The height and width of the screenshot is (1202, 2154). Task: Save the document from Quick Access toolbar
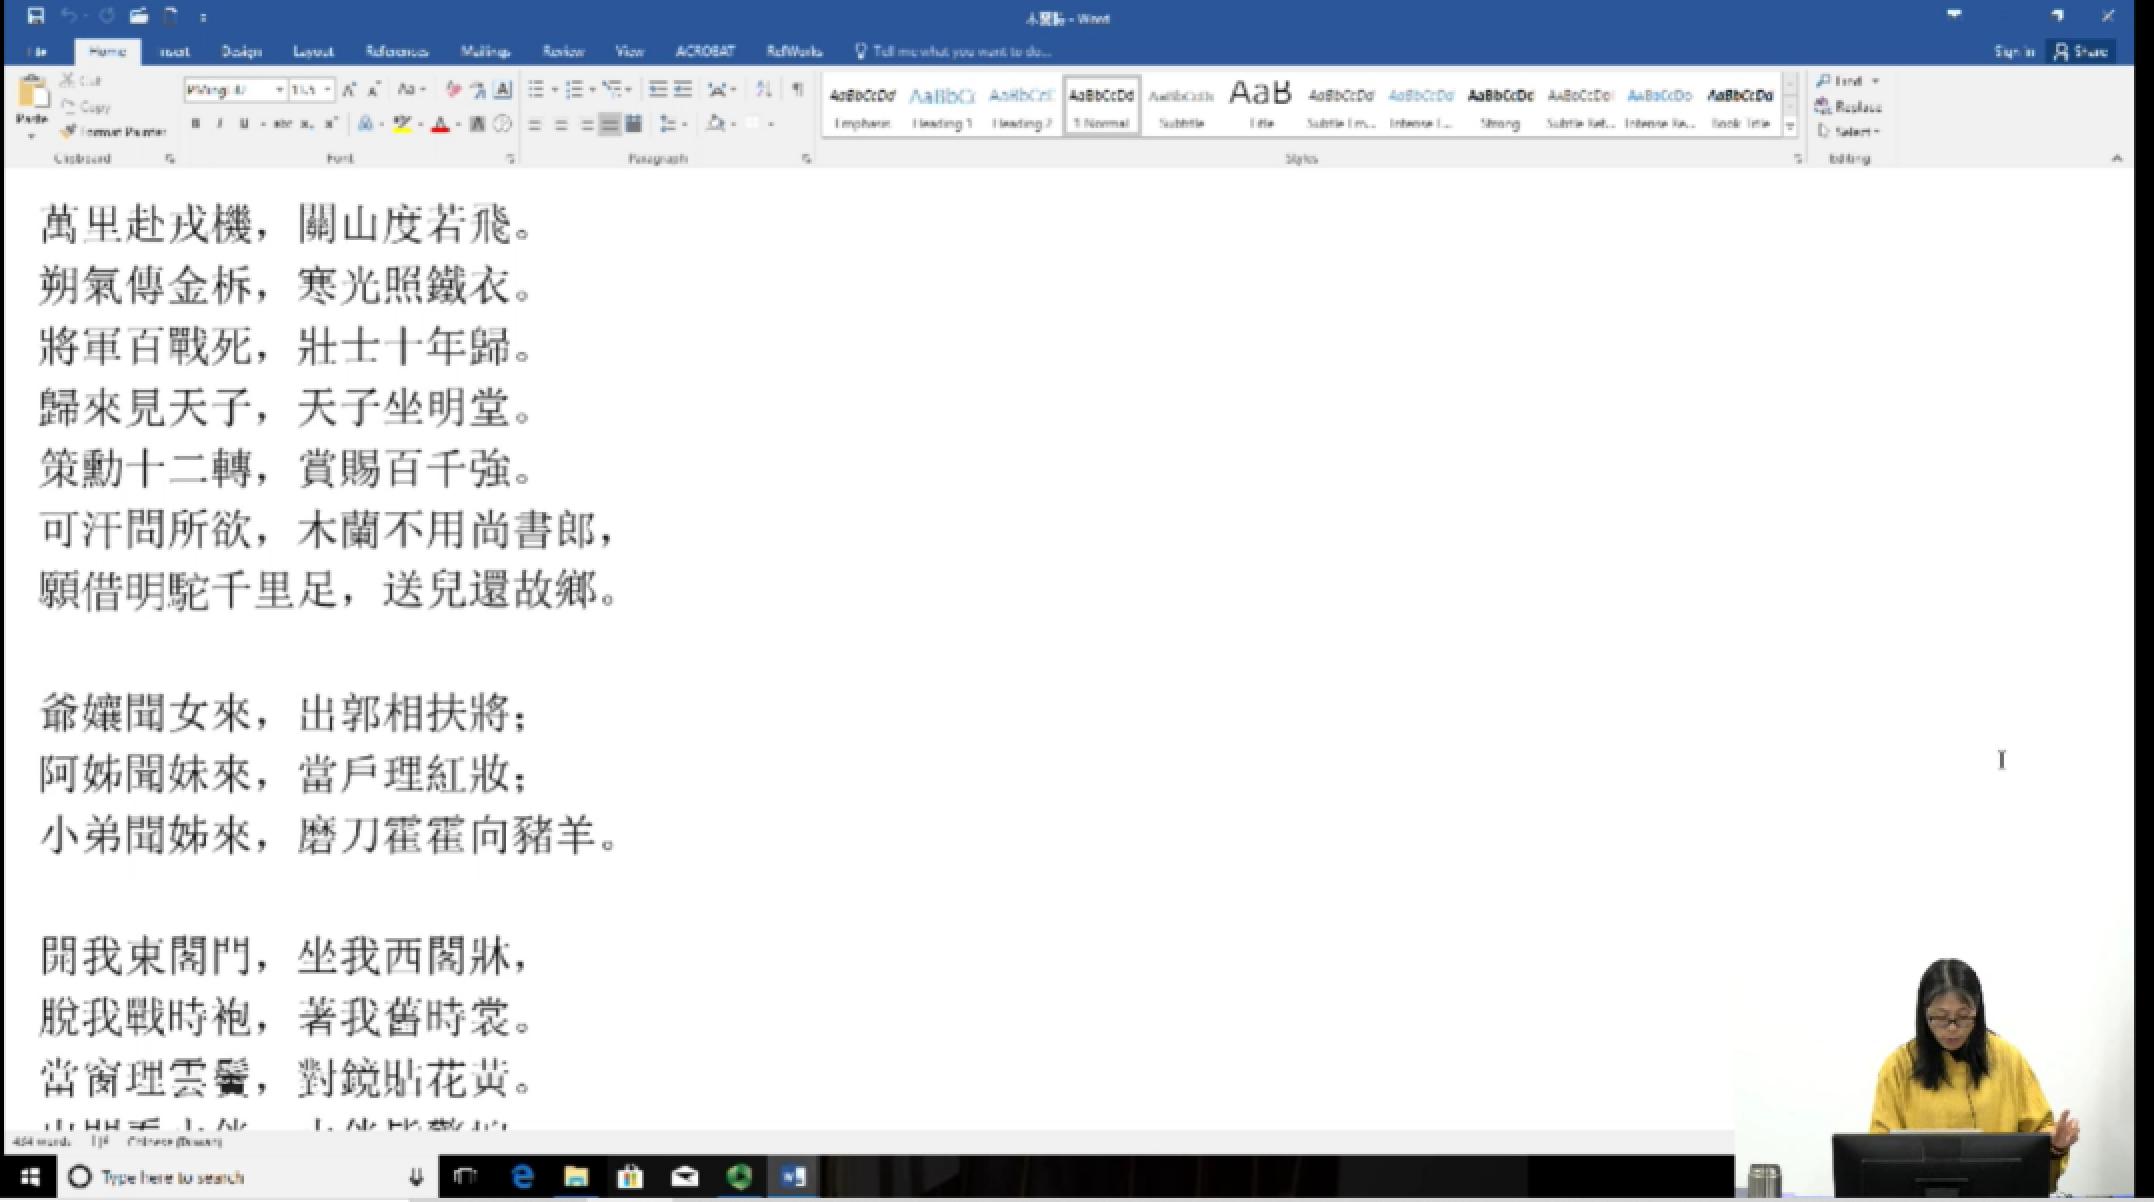tap(36, 16)
